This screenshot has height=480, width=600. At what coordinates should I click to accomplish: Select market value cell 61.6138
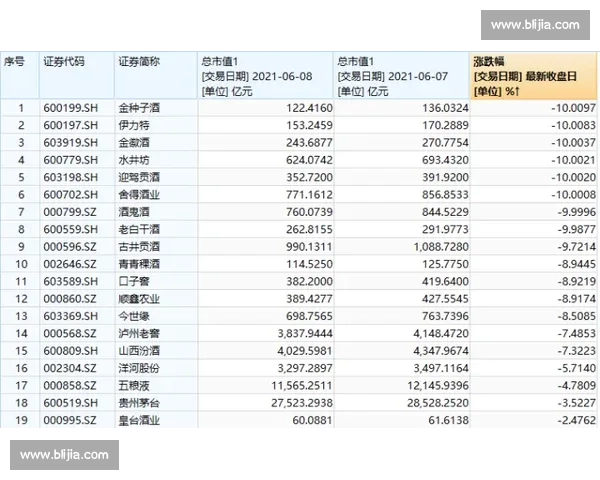pyautogui.click(x=448, y=420)
